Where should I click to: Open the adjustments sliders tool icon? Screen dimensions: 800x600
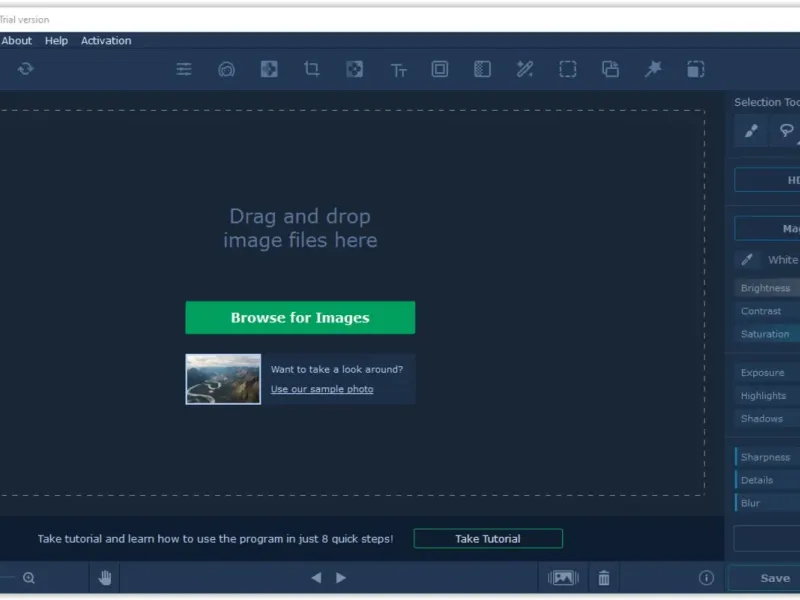(x=184, y=69)
